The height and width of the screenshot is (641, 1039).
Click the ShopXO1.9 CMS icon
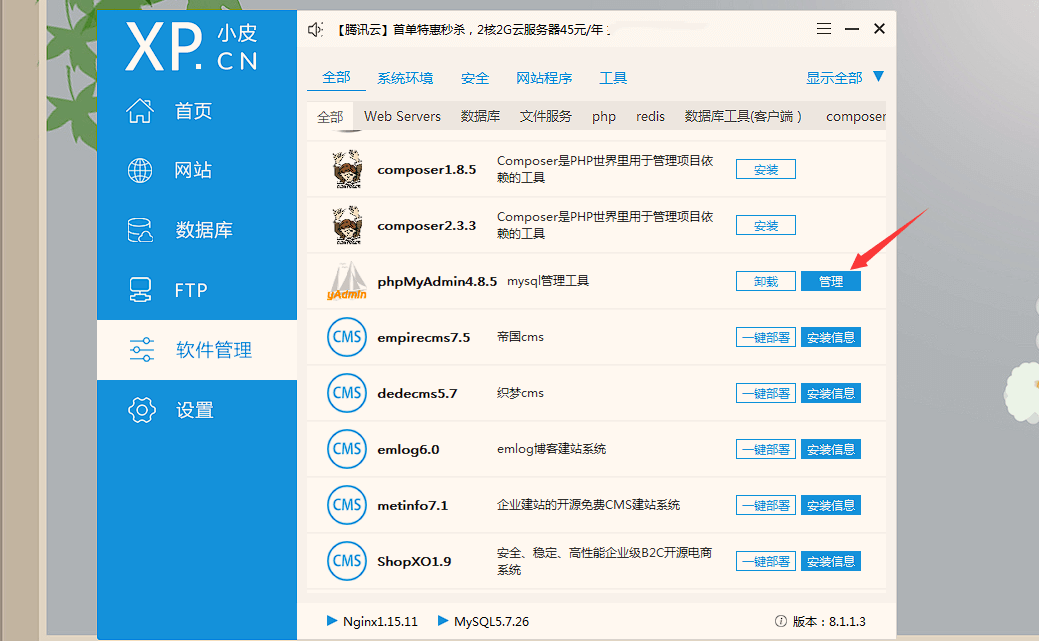347,561
